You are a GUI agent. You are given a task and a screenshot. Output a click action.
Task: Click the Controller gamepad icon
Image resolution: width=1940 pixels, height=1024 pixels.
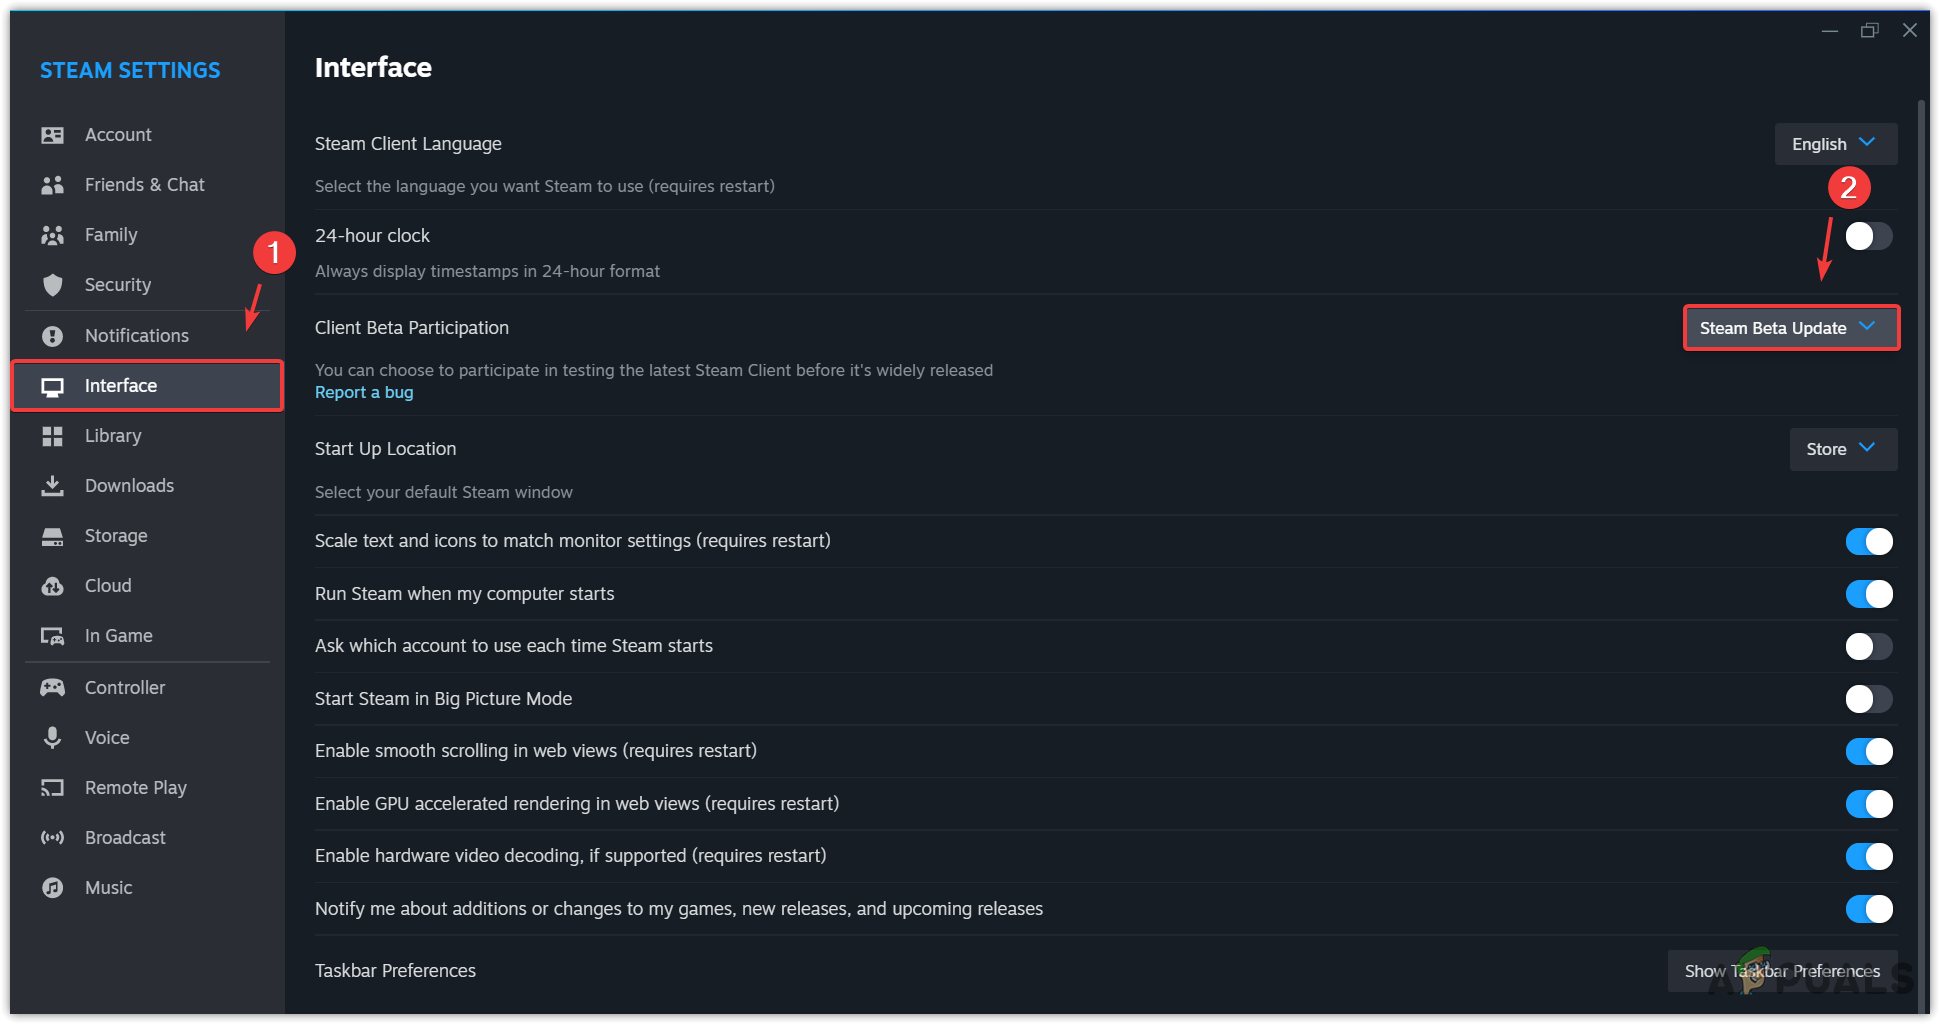tap(53, 688)
